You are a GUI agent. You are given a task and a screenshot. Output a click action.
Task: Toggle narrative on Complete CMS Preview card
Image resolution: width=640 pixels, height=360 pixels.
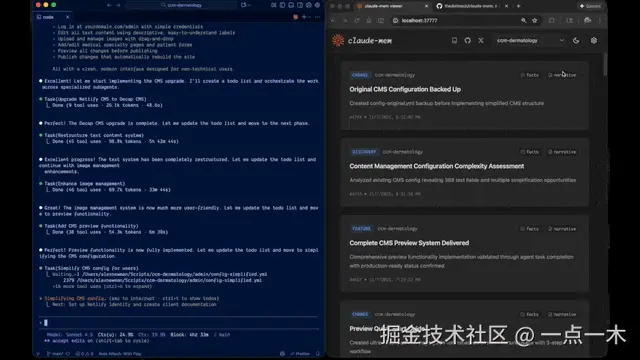562,229
